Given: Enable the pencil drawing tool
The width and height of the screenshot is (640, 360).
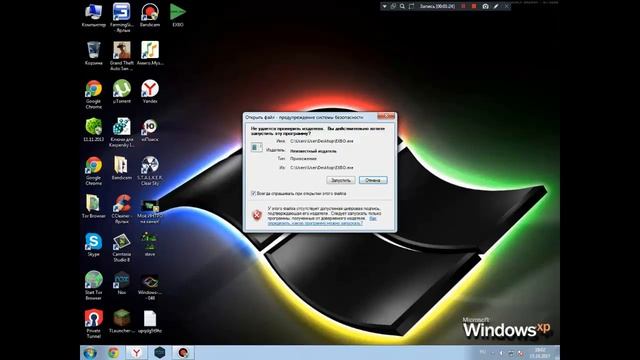Looking at the screenshot, I should click(x=496, y=7).
